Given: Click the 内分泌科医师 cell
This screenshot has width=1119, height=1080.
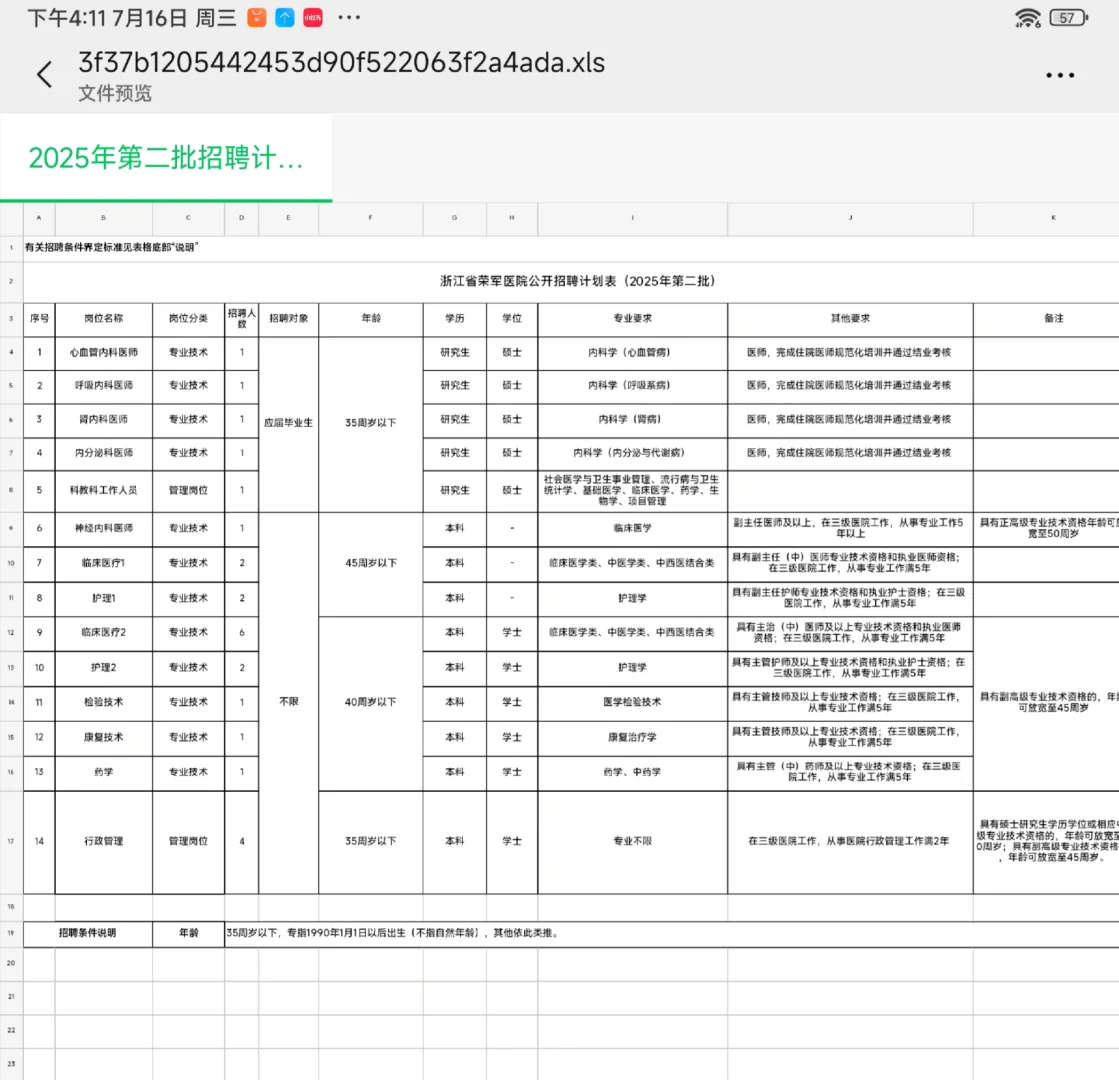Looking at the screenshot, I should [x=103, y=453].
